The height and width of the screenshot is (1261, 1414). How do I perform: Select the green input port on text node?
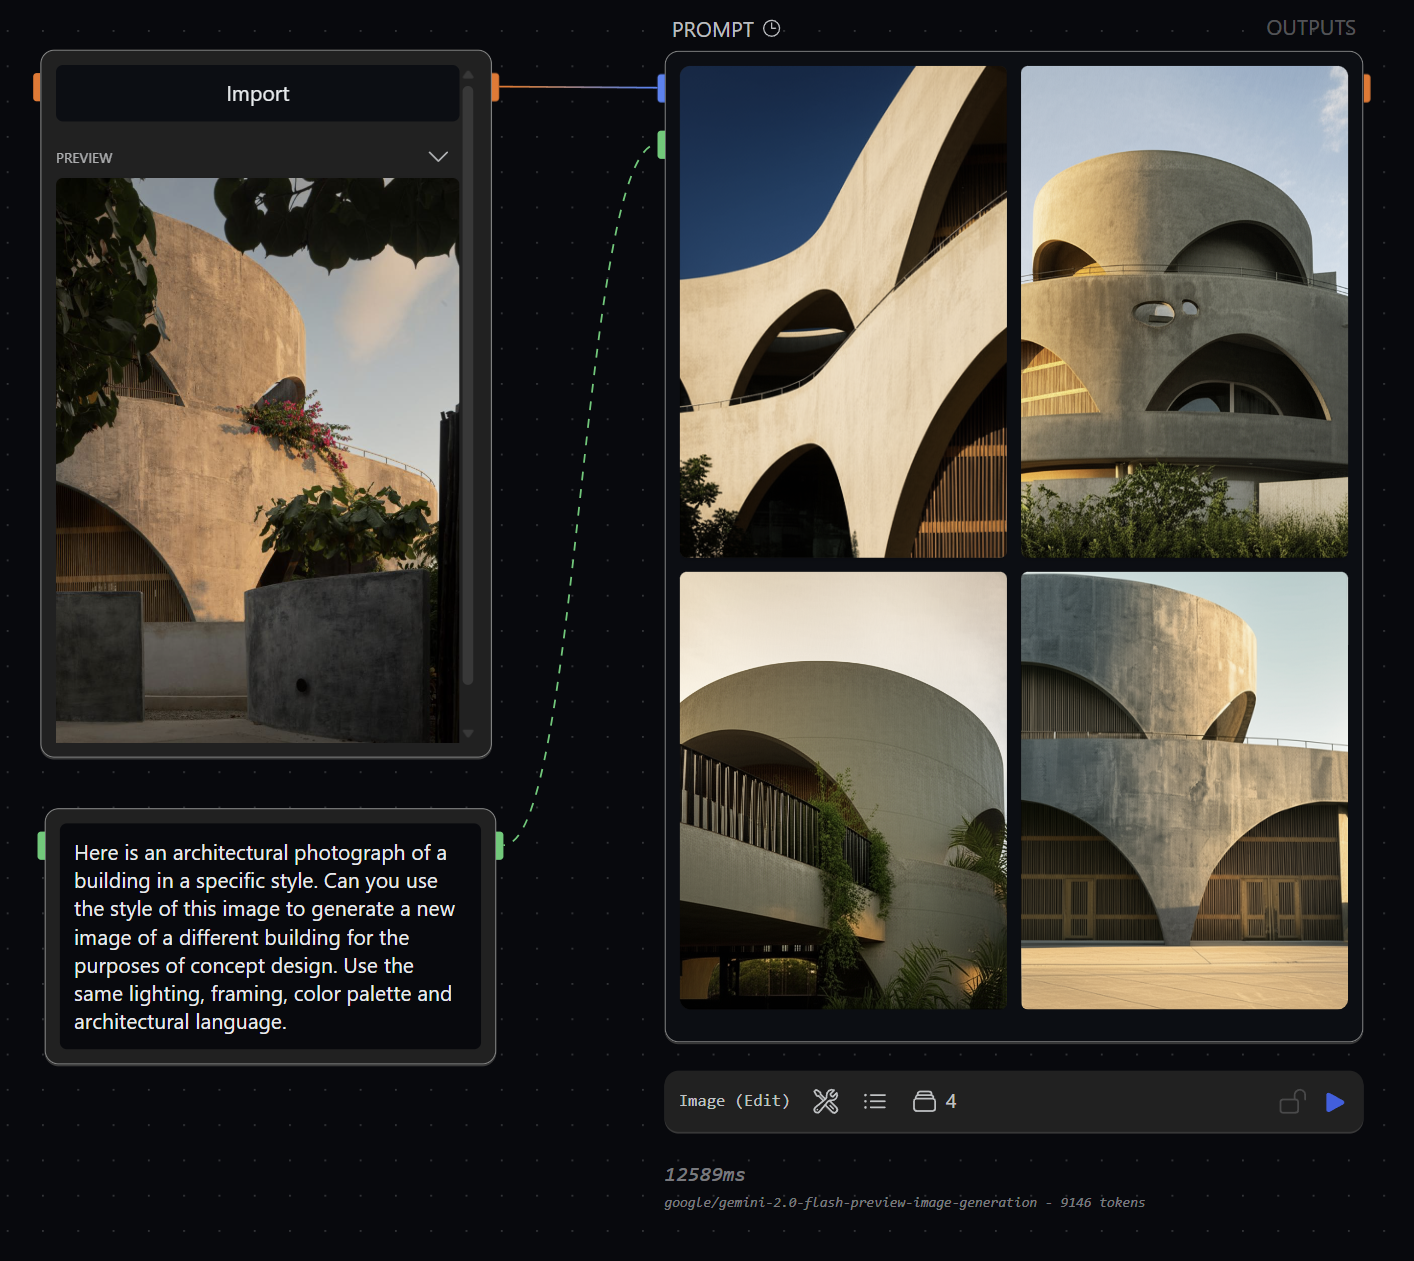click(42, 845)
